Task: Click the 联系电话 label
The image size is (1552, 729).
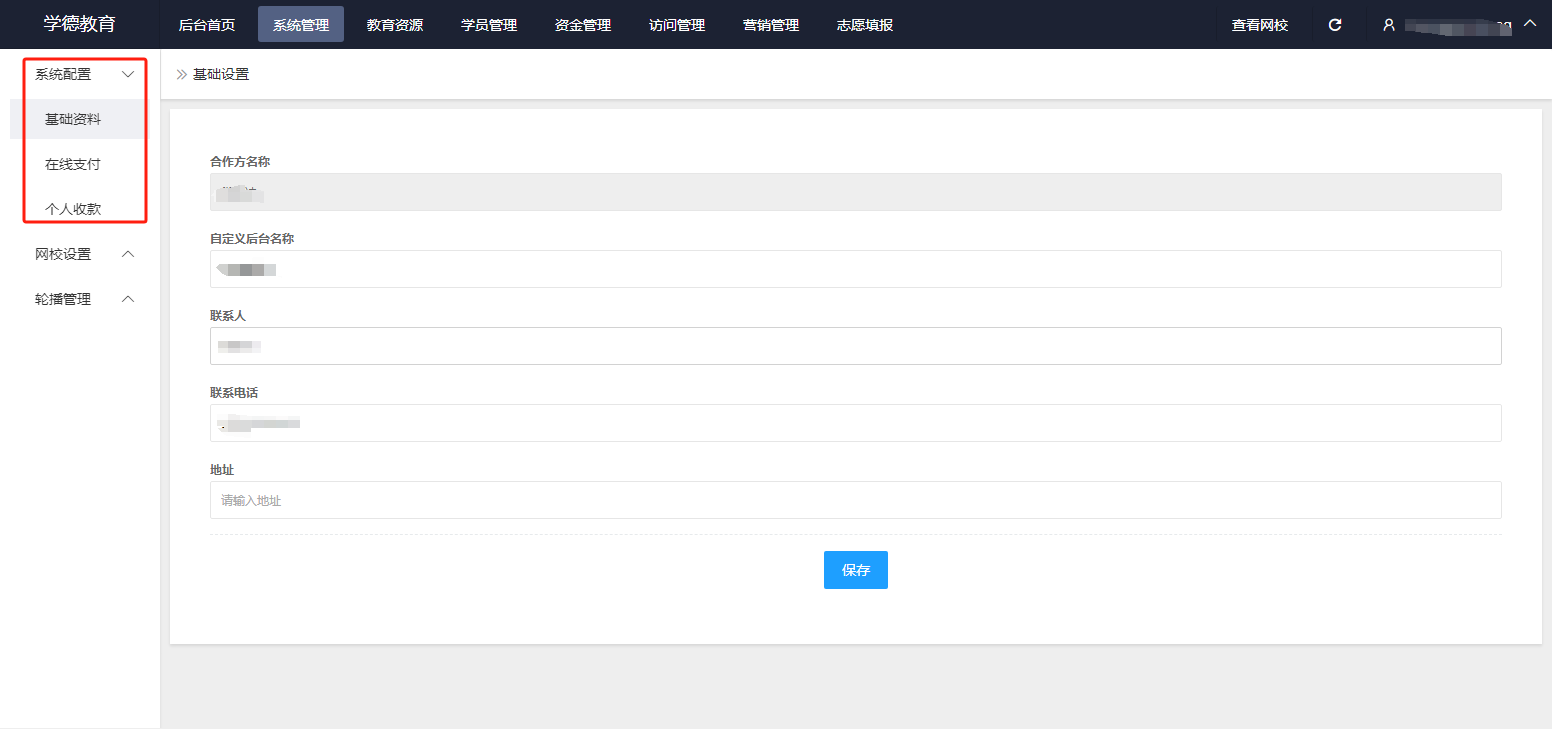Action: (234, 392)
